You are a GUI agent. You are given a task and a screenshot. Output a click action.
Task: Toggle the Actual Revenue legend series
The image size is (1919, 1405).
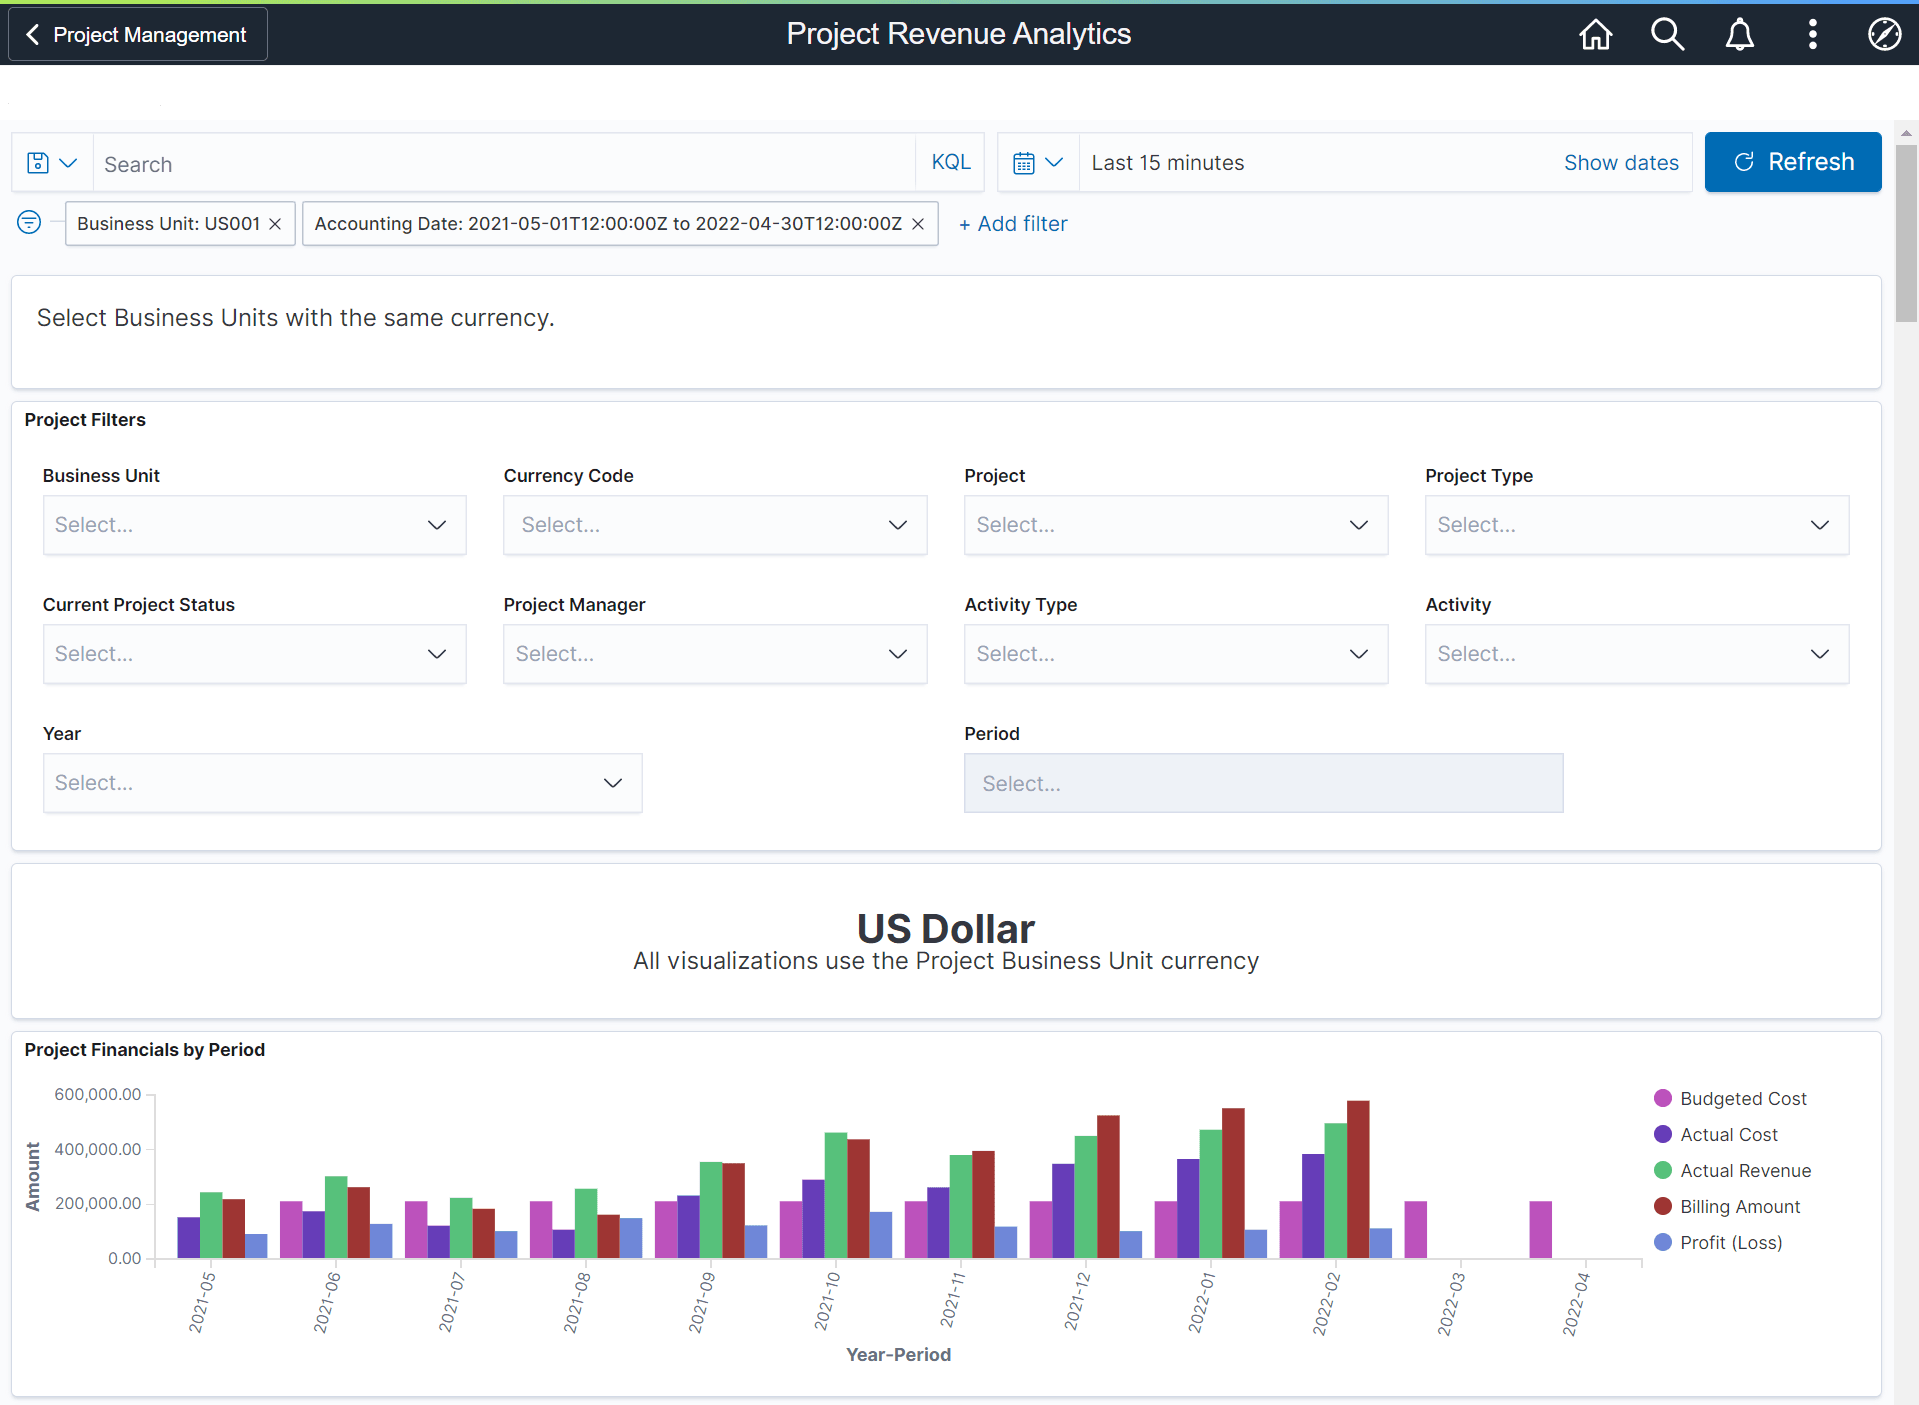click(x=1744, y=1170)
